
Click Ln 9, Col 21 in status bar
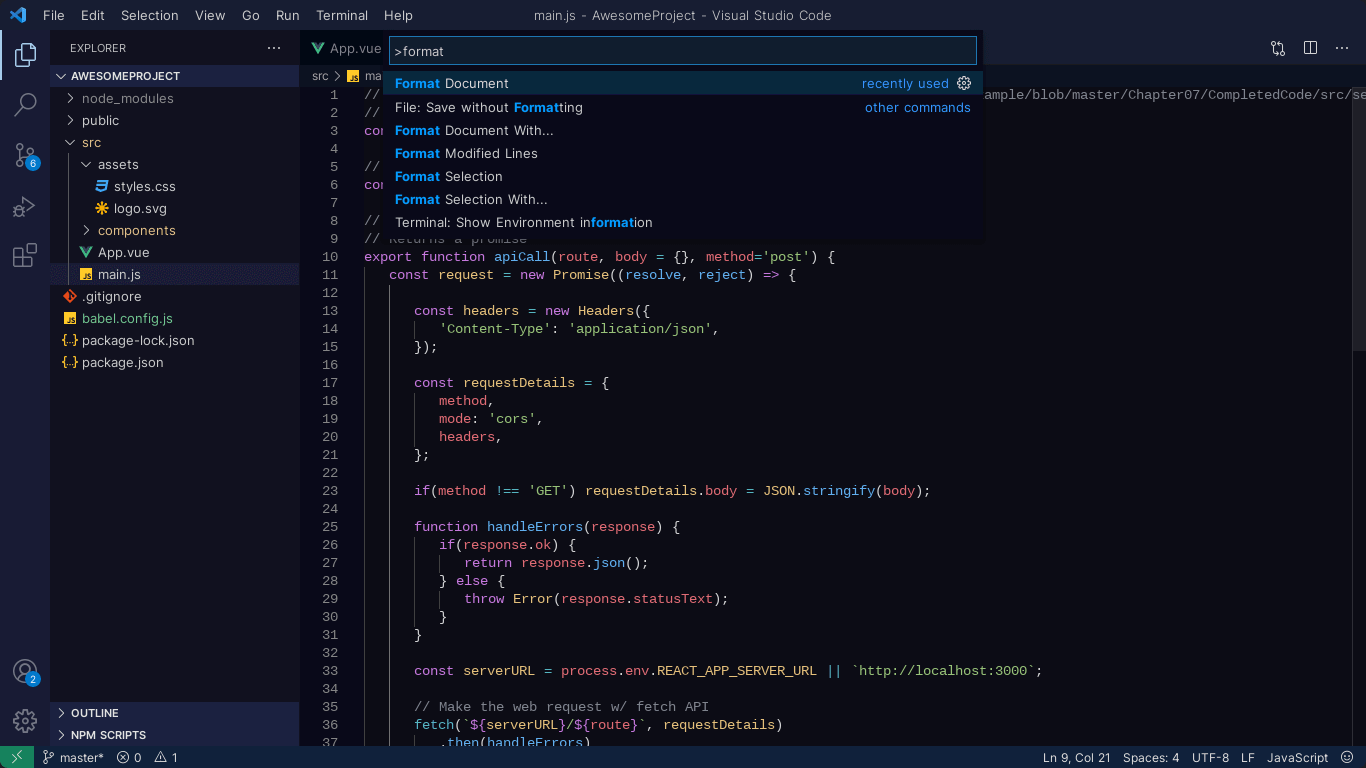coord(1076,757)
